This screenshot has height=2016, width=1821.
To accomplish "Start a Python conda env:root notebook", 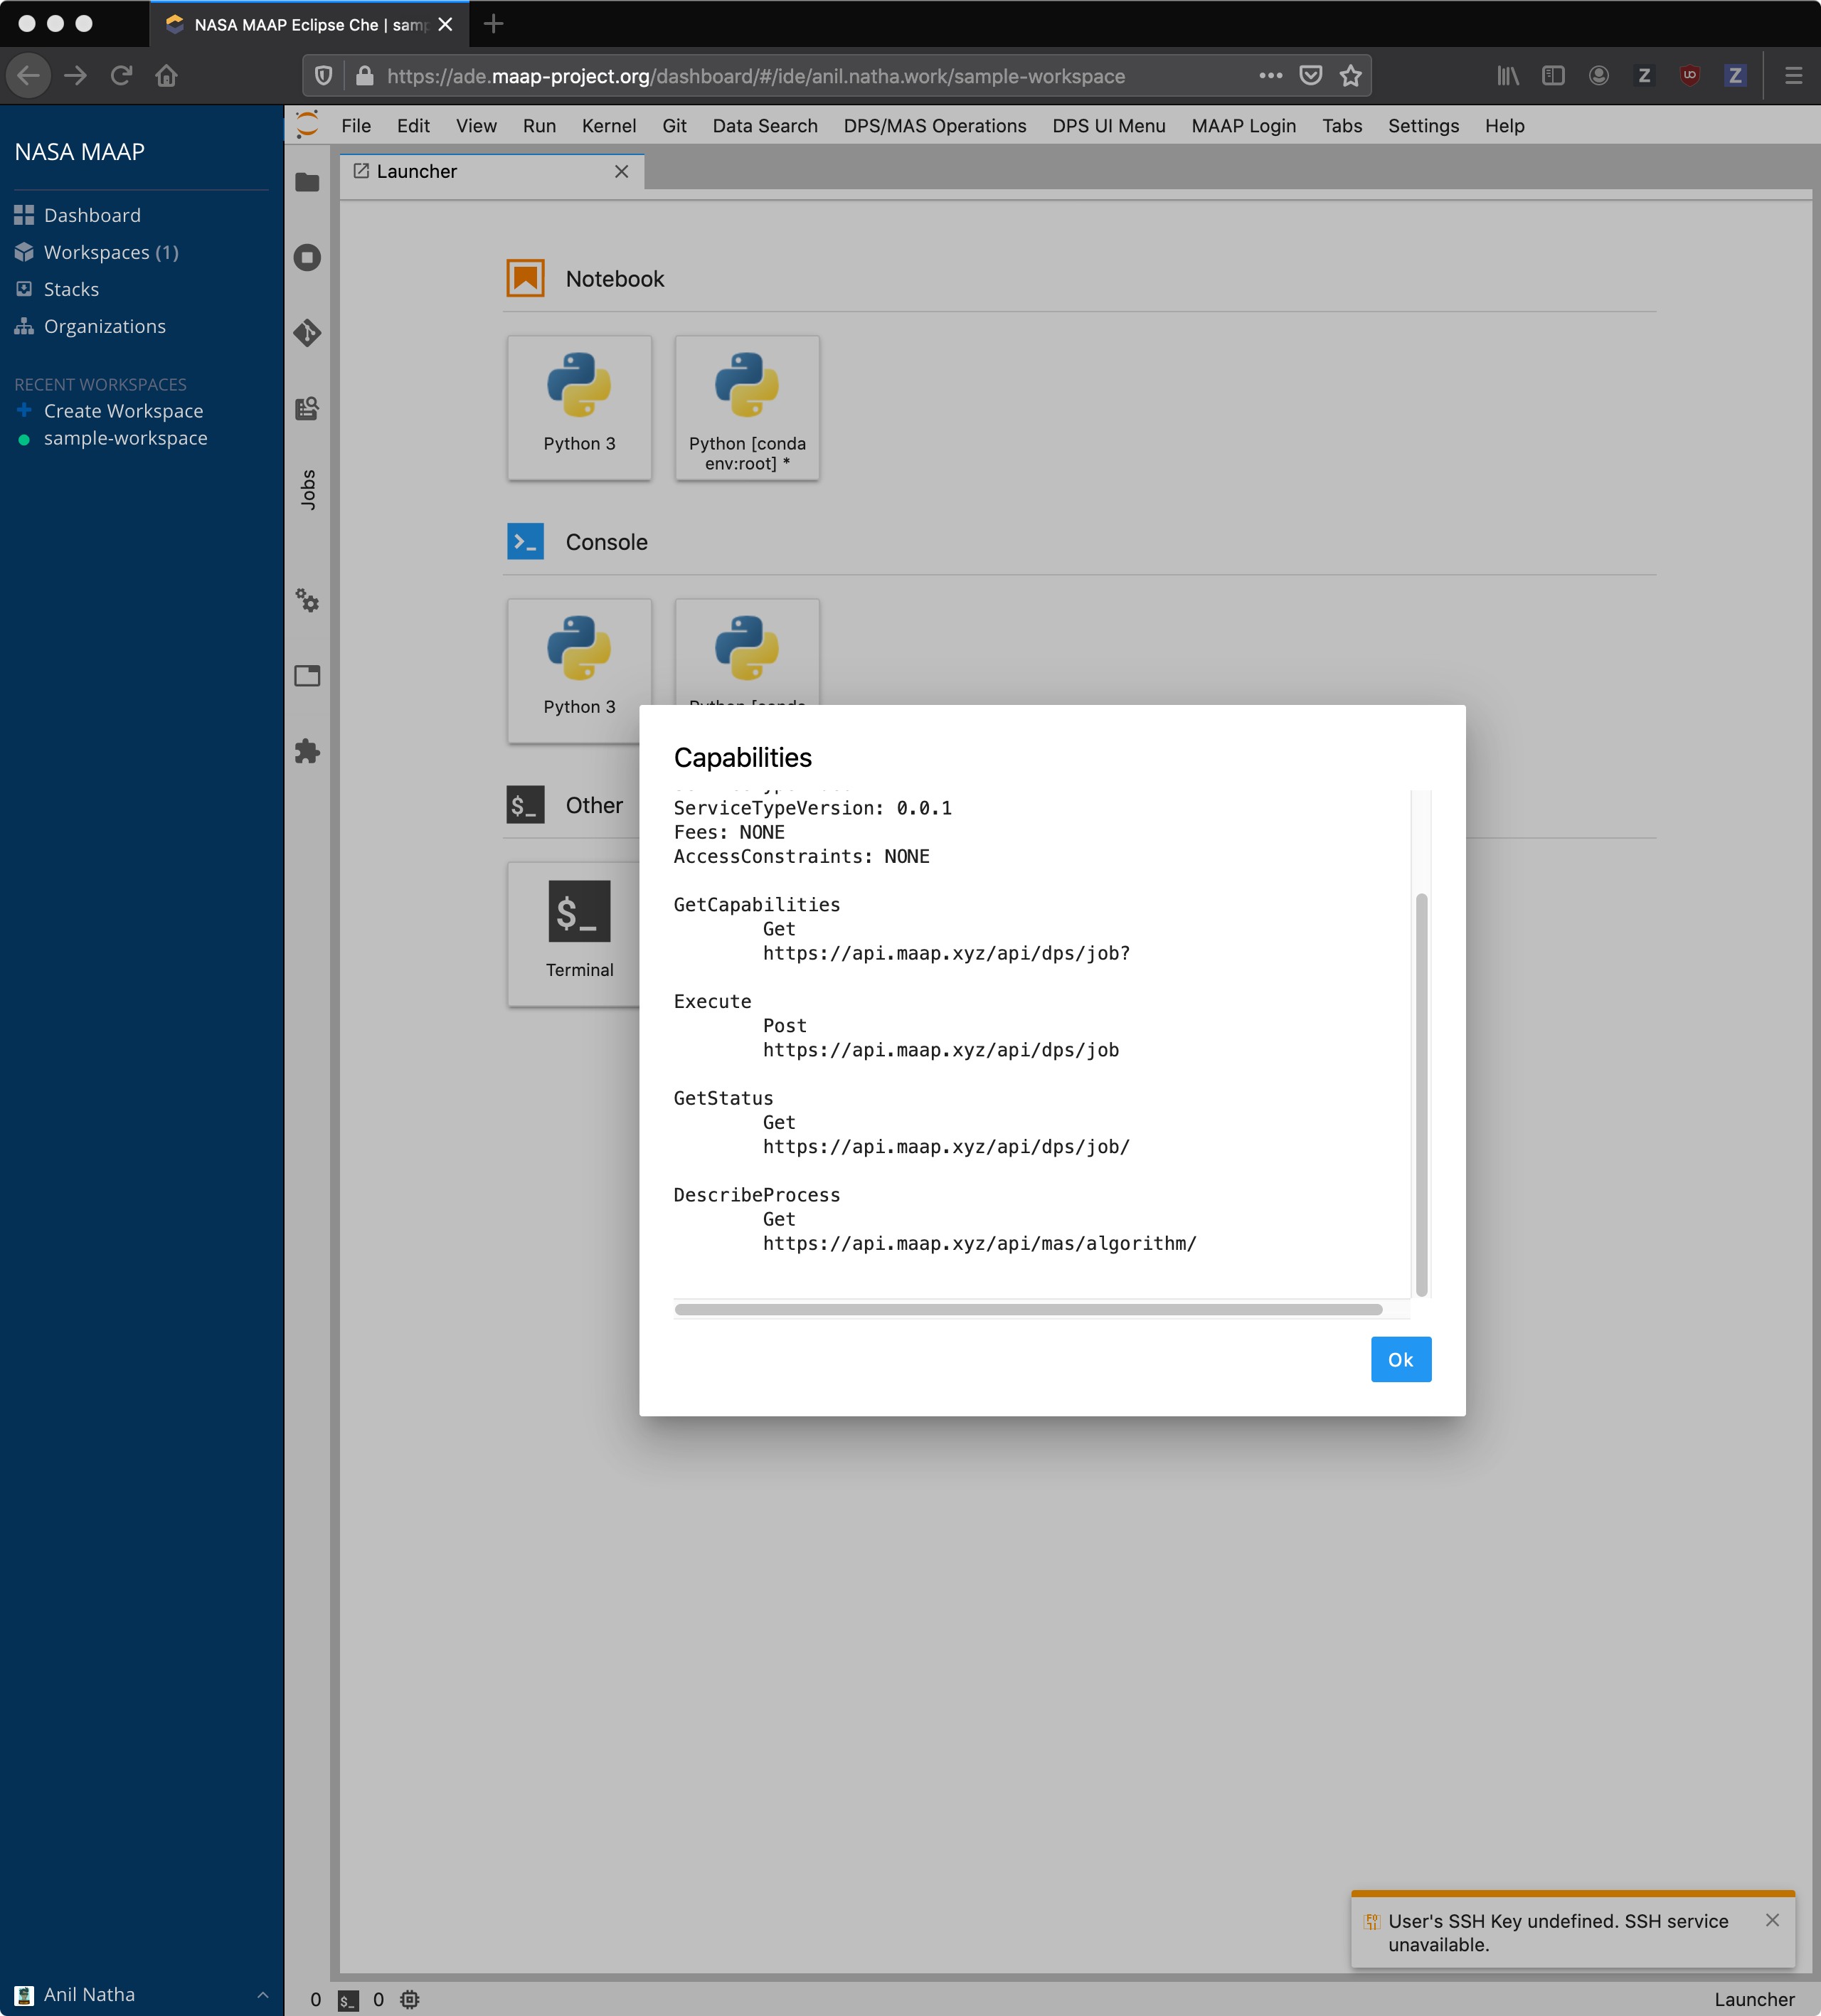I will (x=746, y=407).
